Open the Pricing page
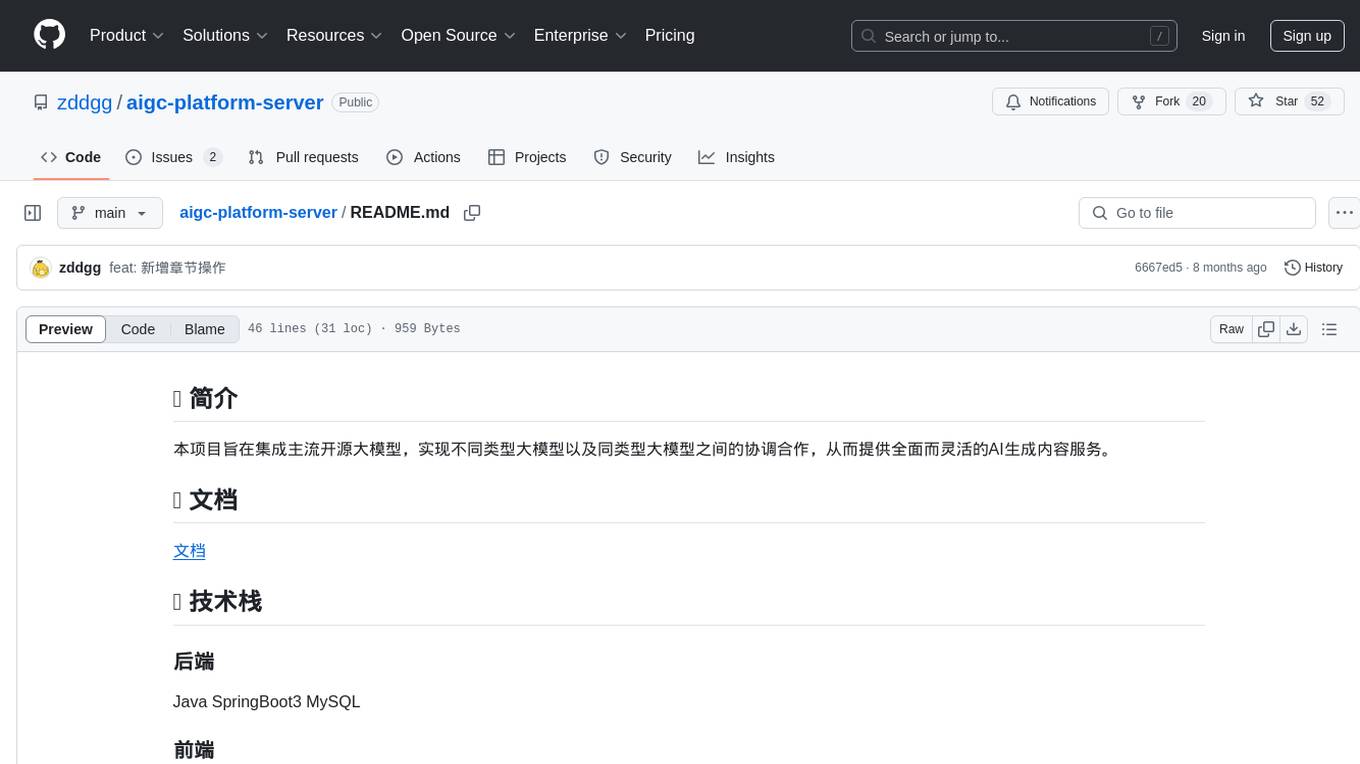Viewport: 1360px width, 764px height. (670, 35)
